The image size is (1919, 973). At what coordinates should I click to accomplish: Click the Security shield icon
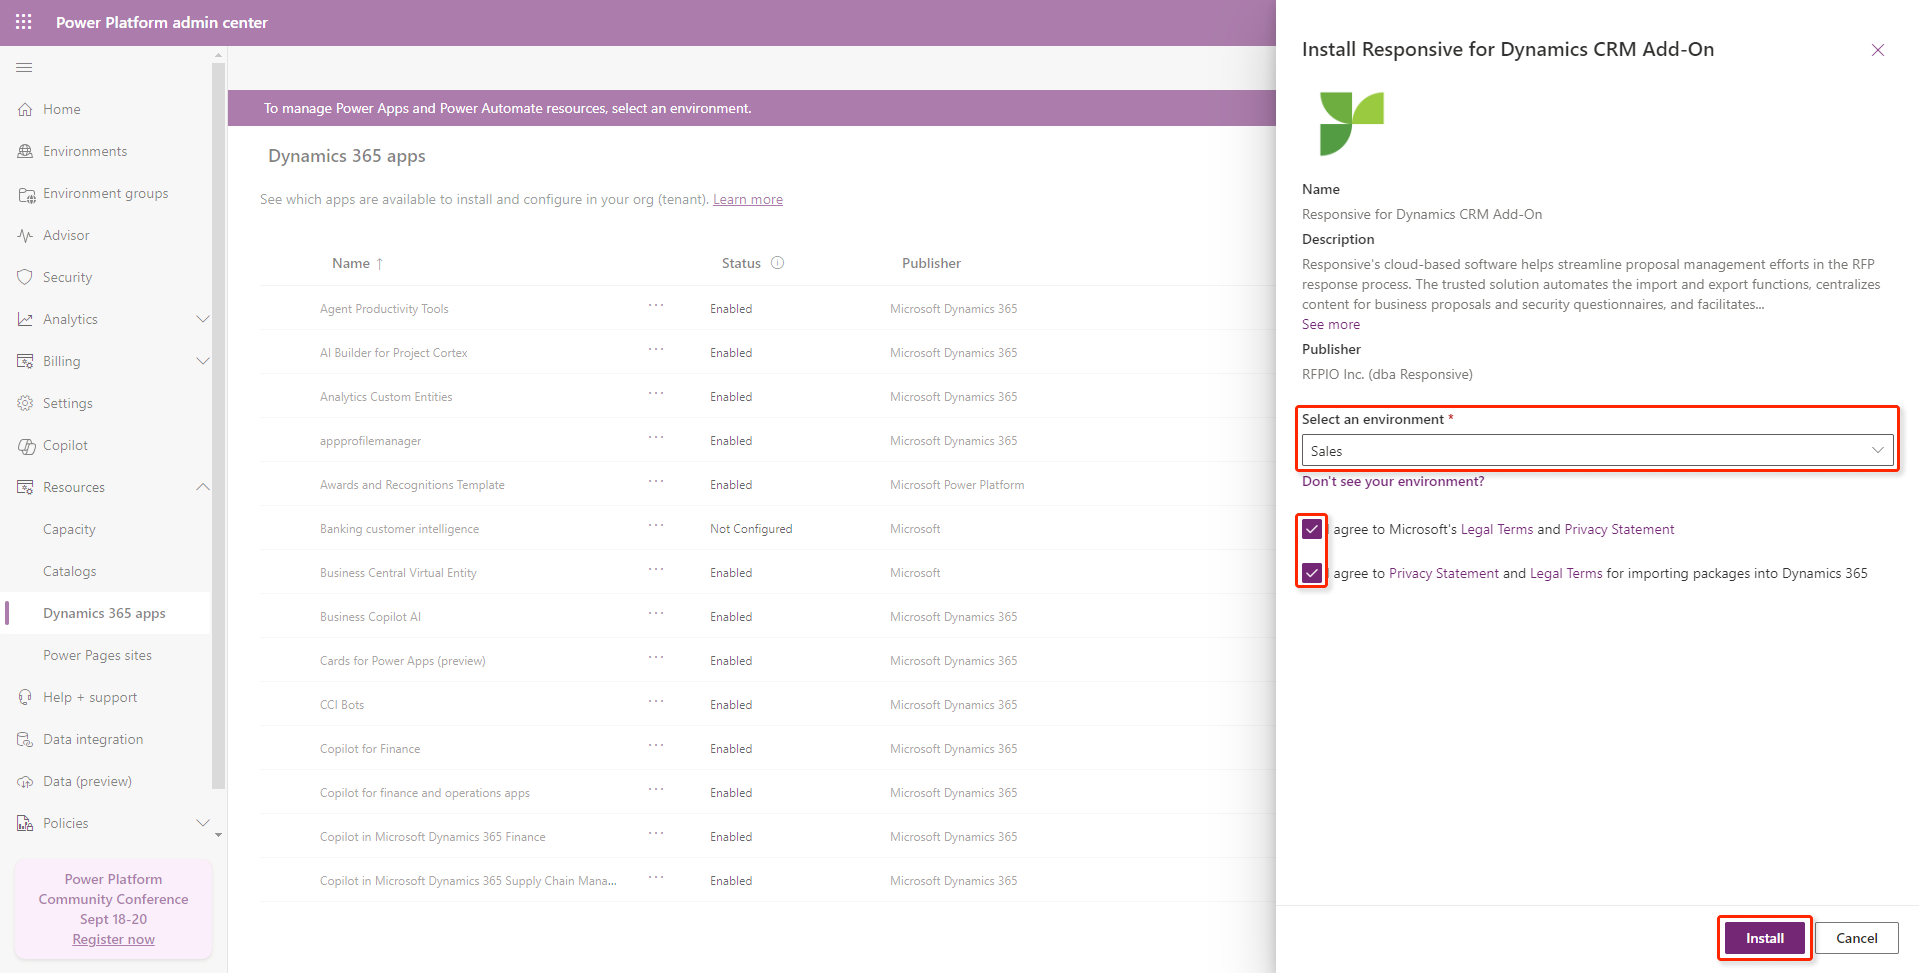click(25, 277)
